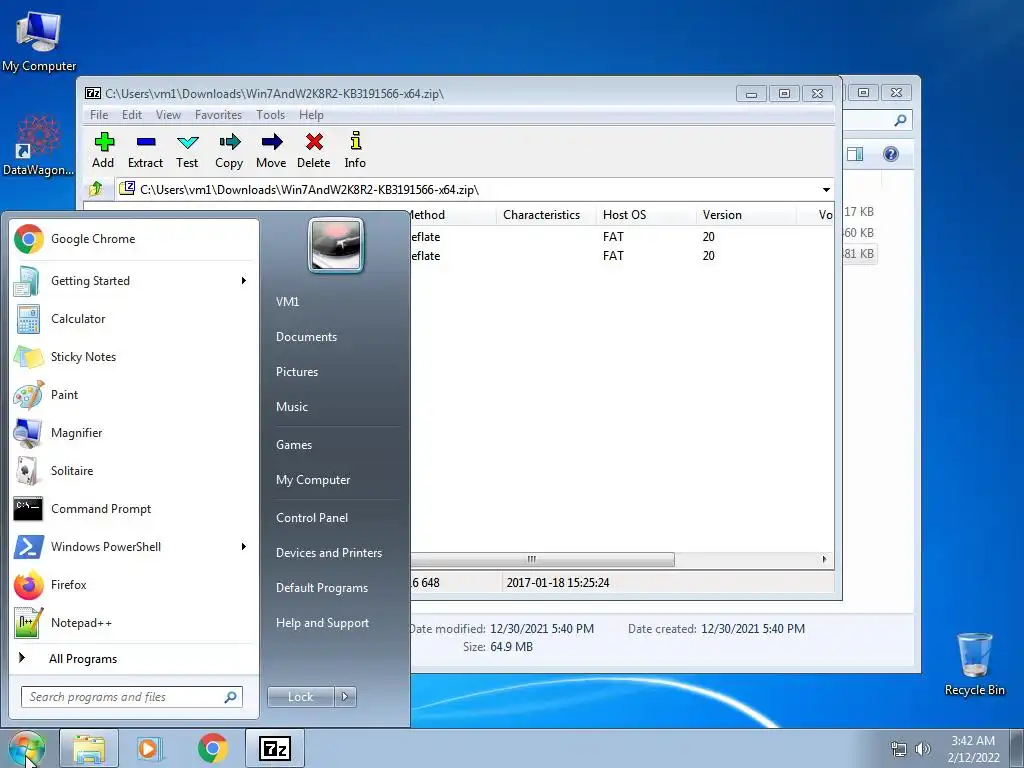The image size is (1024, 768).
Task: Open the Recycle Bin
Action: [974, 664]
